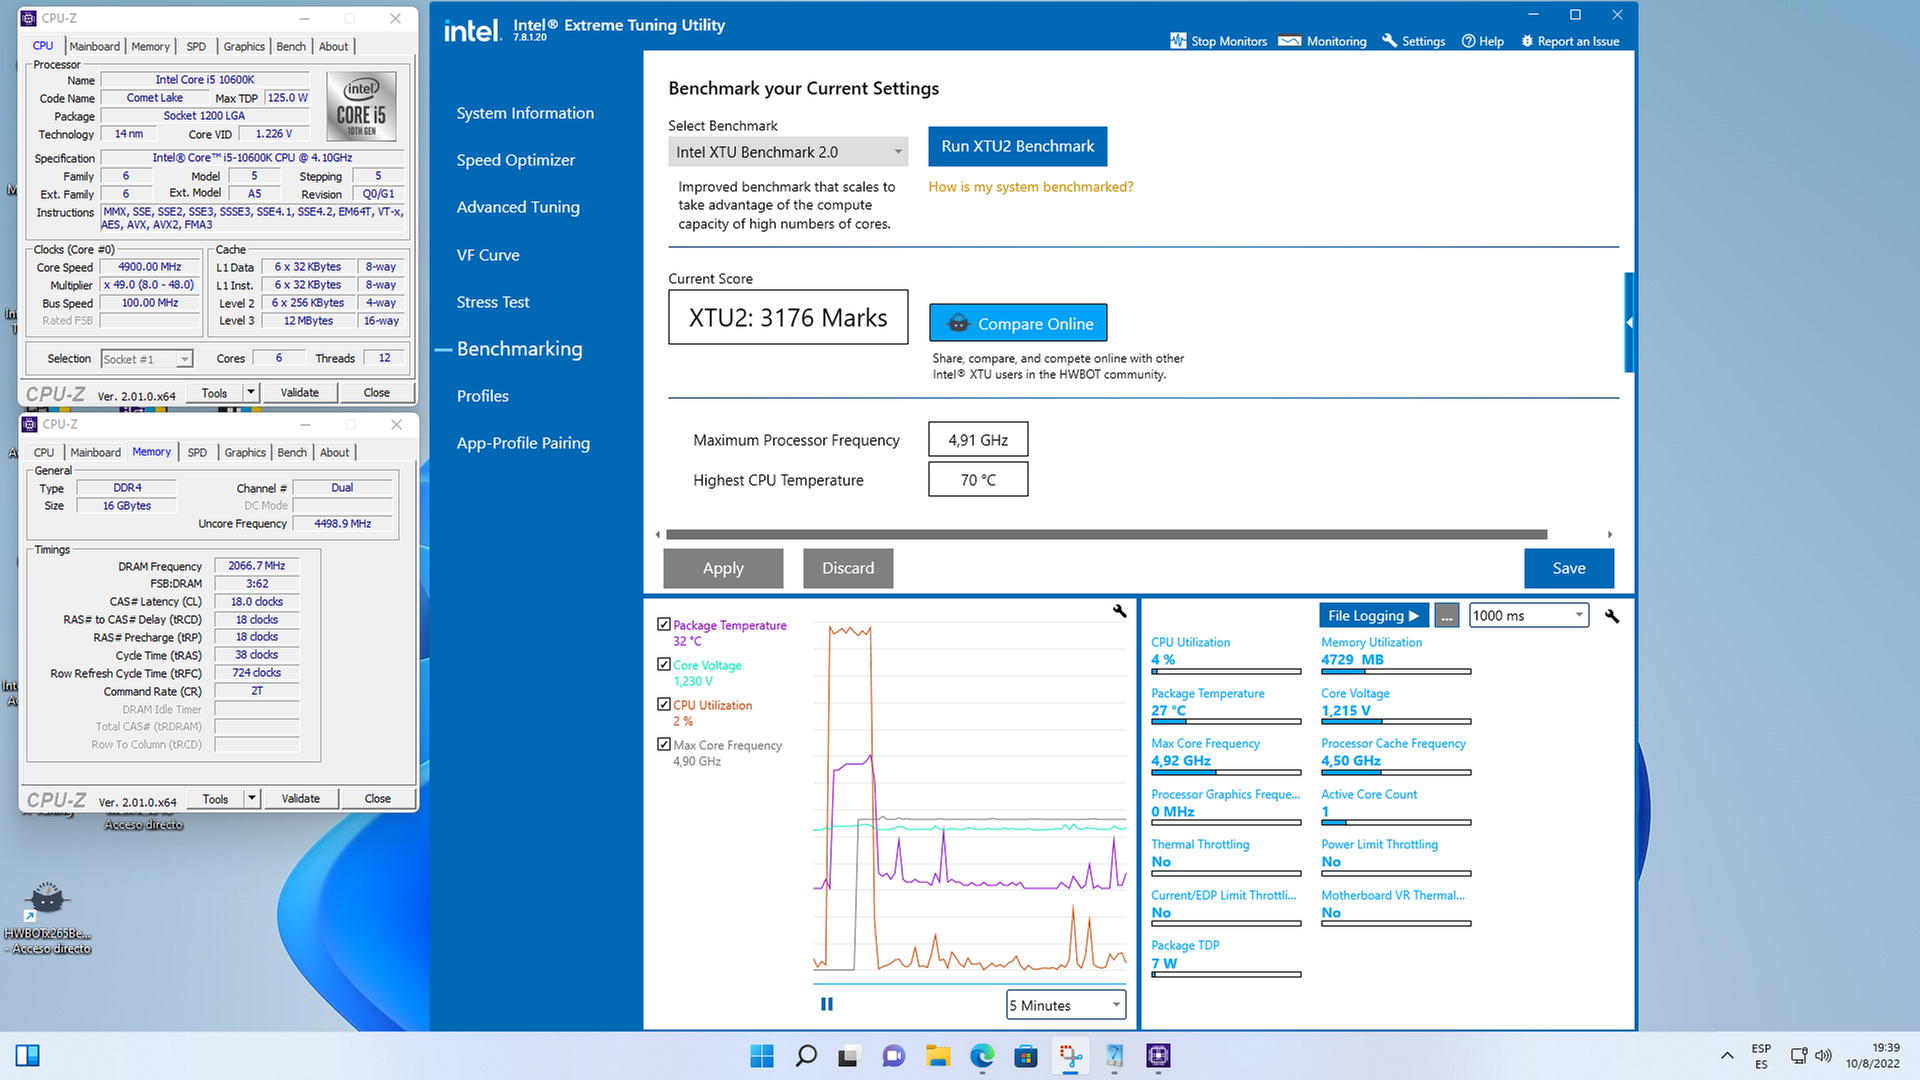Open Speed Optimizer section
Image resolution: width=1920 pixels, height=1080 pixels.
tap(516, 160)
